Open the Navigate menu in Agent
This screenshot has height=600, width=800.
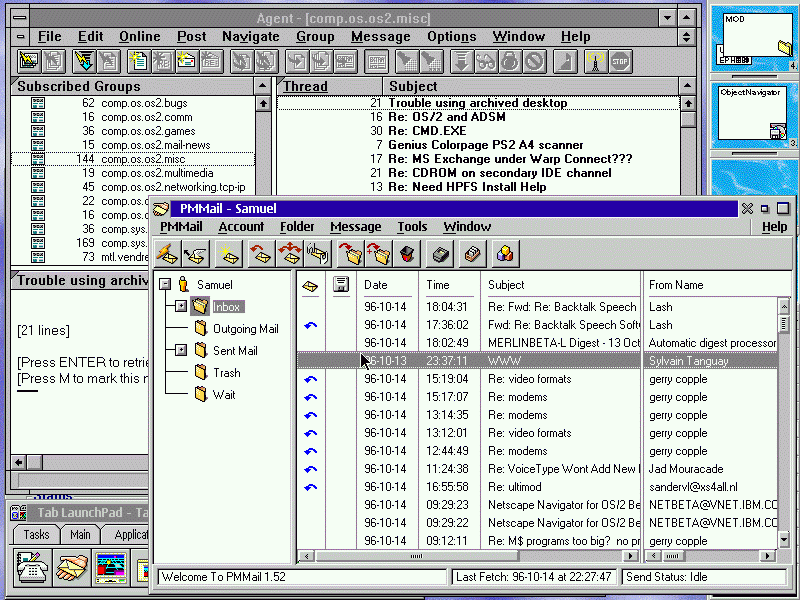pyautogui.click(x=251, y=37)
